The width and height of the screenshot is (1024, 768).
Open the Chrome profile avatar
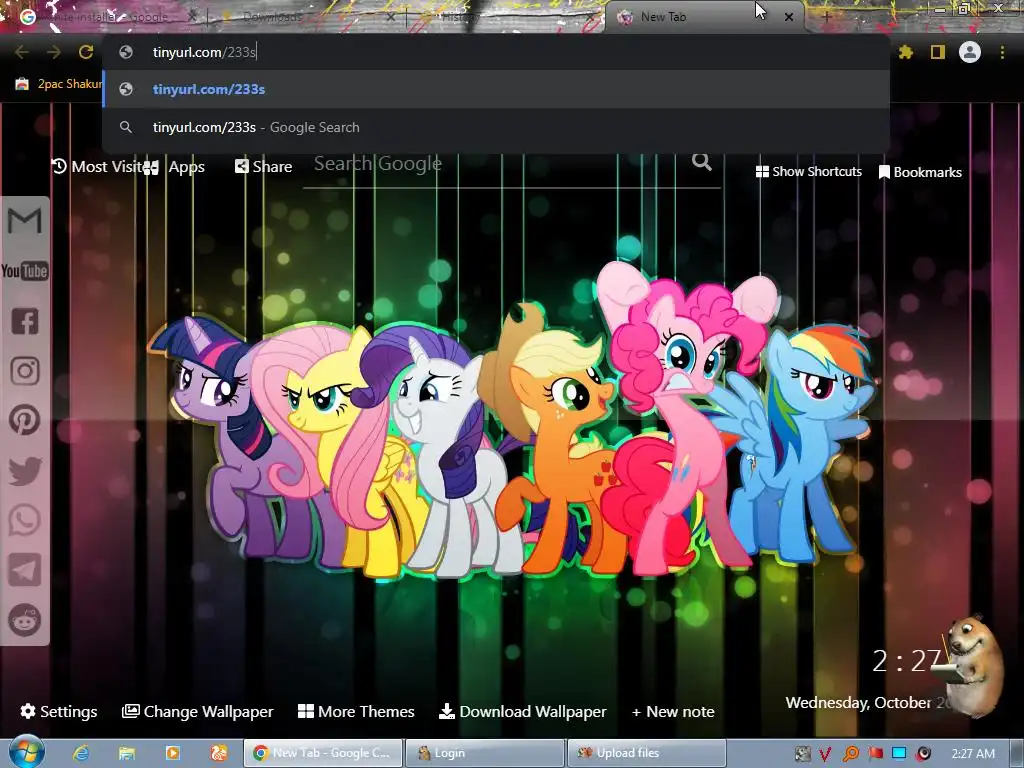point(970,52)
